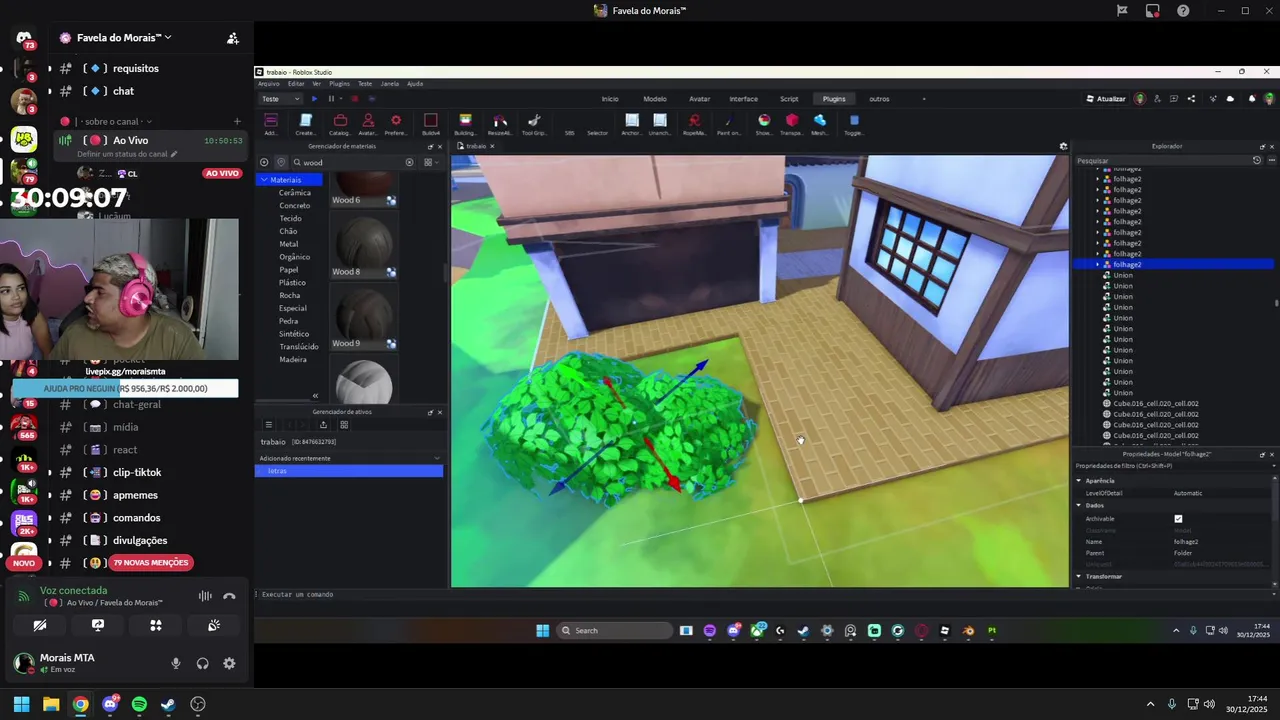Open the Modelo ribbon tab
Viewport: 1280px width, 720px height.
(x=655, y=99)
